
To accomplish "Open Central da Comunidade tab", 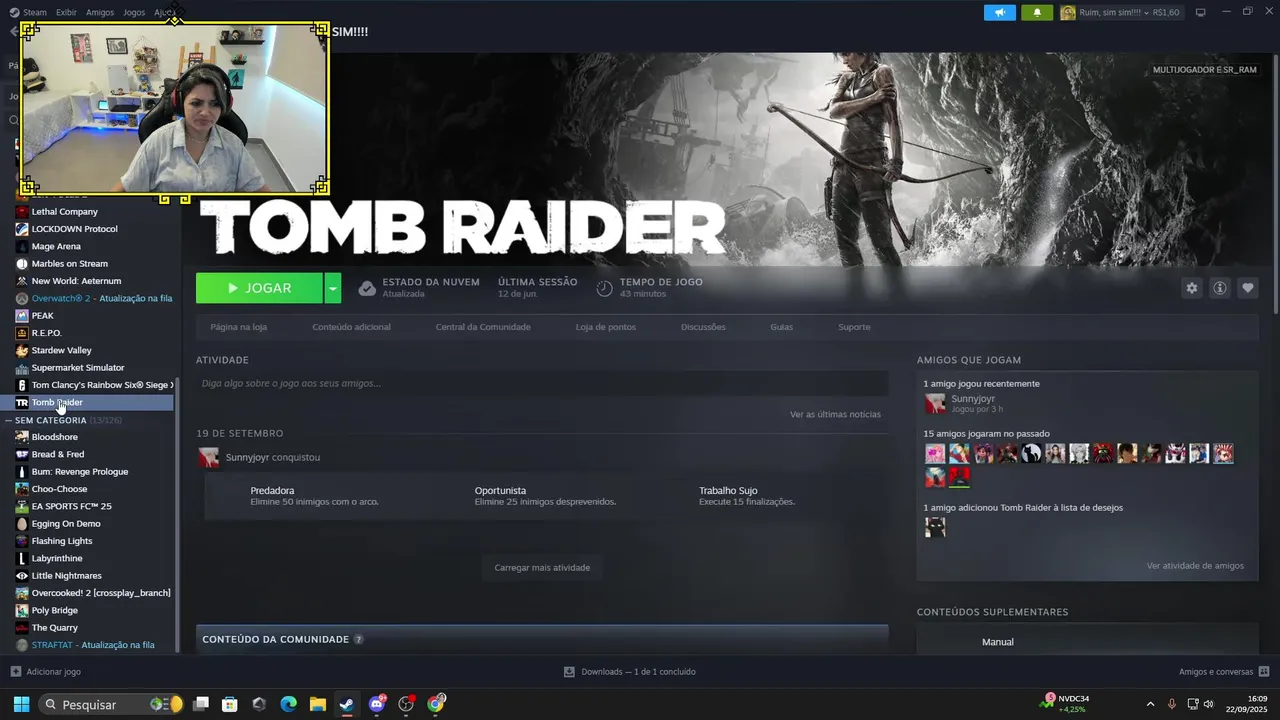I will tap(483, 327).
